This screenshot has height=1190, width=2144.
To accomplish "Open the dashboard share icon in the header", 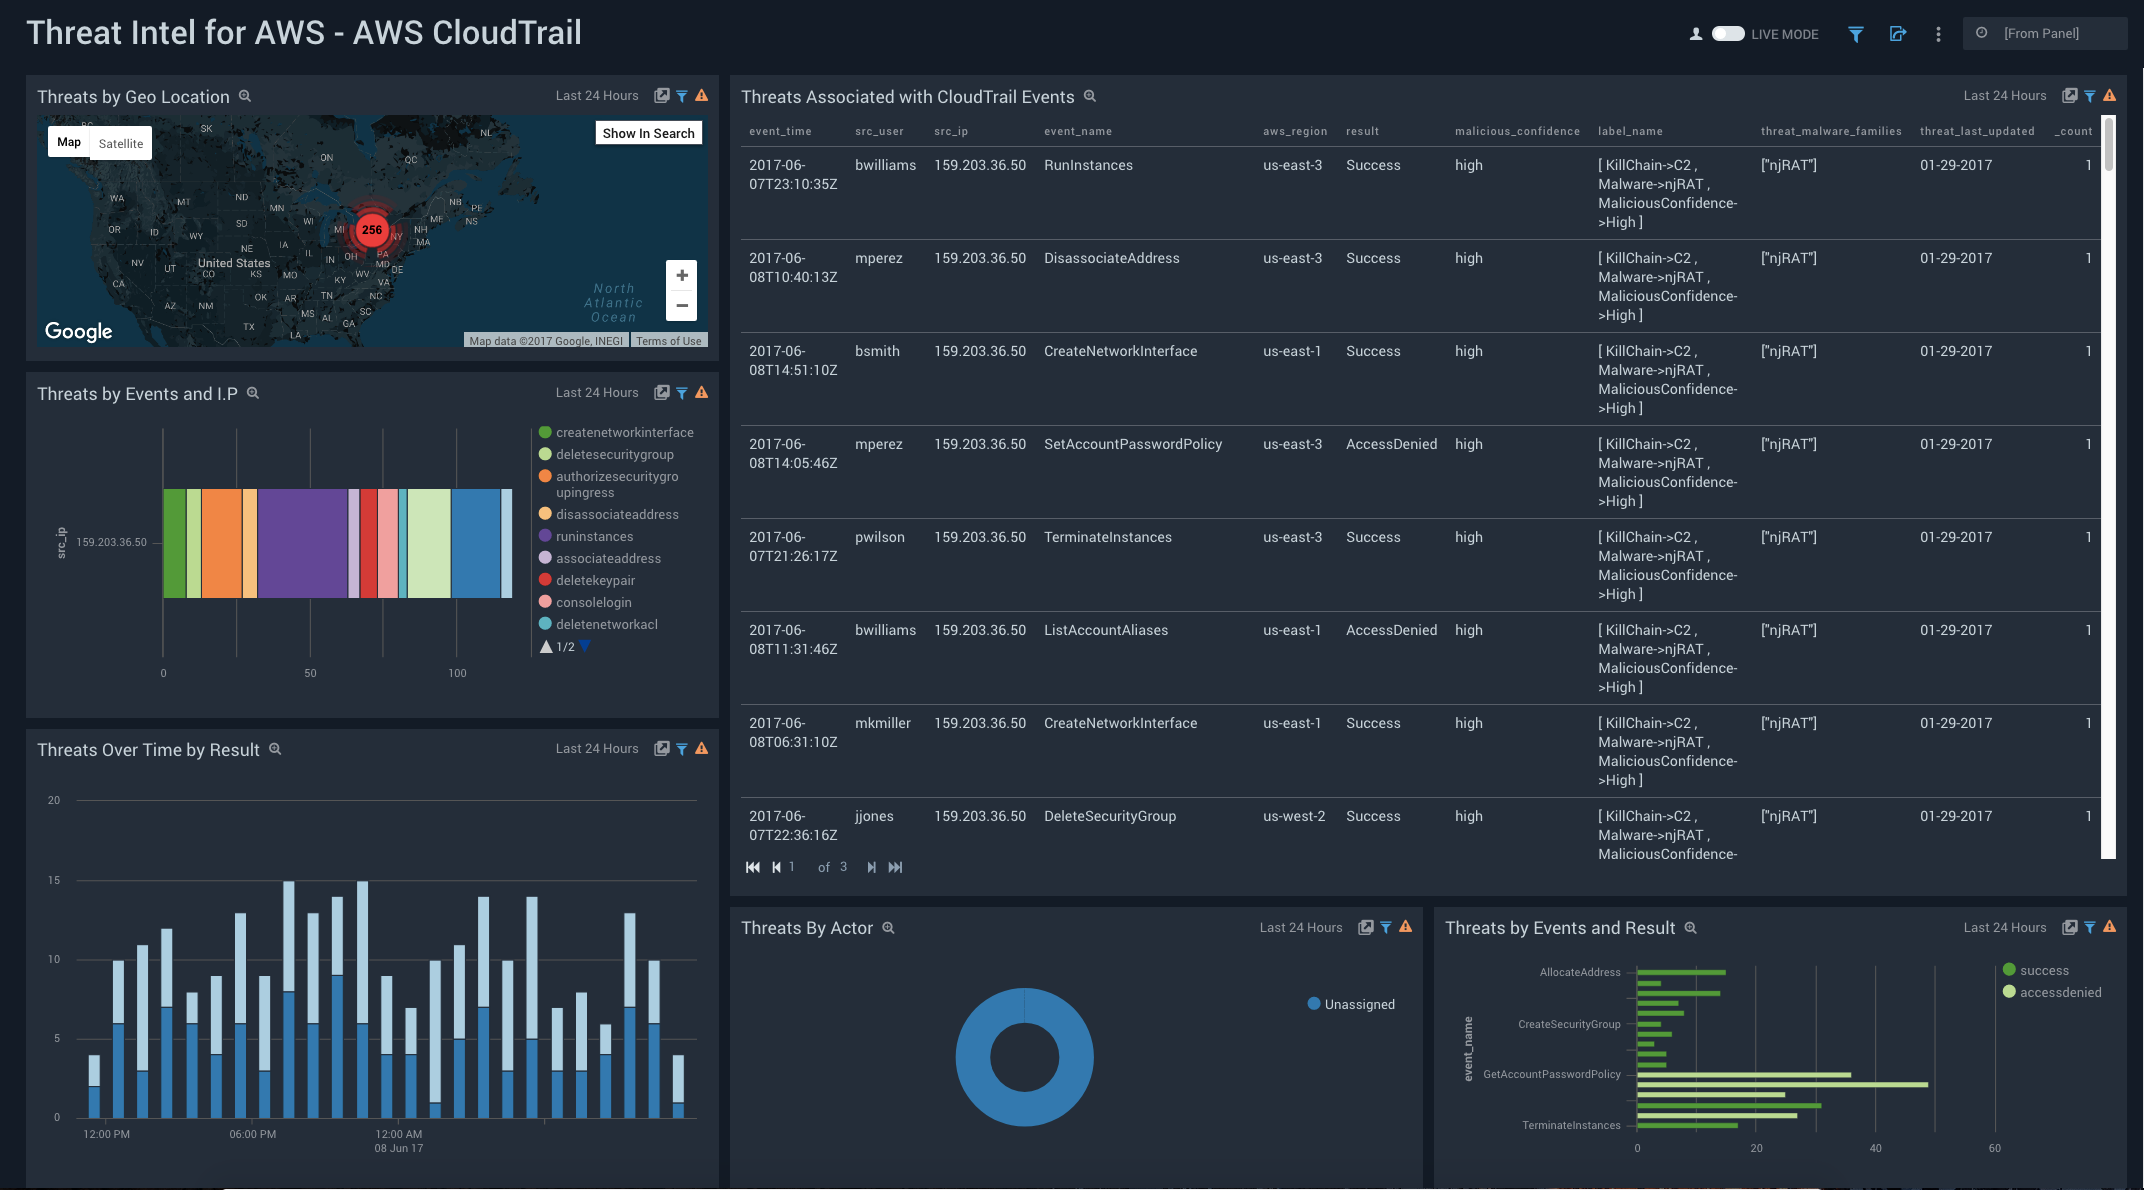I will point(1898,33).
